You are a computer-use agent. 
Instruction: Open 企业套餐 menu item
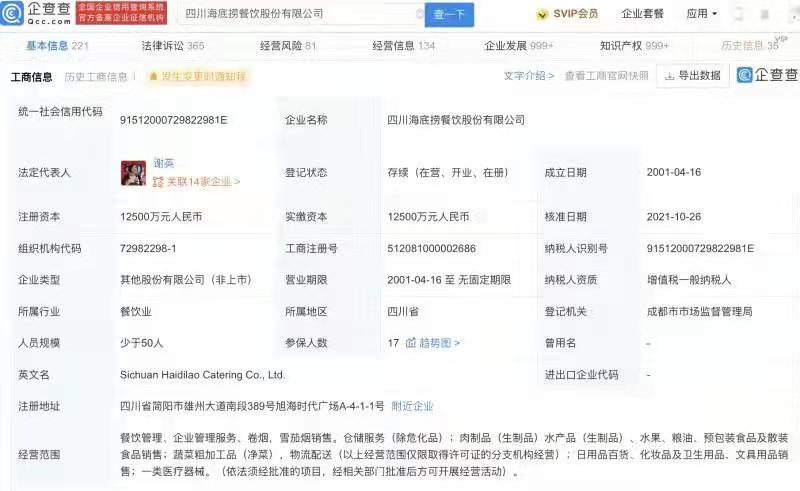click(x=642, y=14)
